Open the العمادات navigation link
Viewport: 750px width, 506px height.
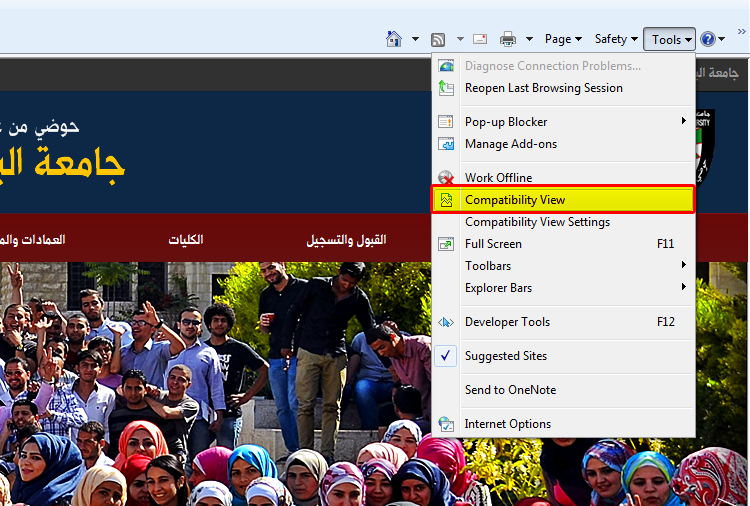click(32, 239)
